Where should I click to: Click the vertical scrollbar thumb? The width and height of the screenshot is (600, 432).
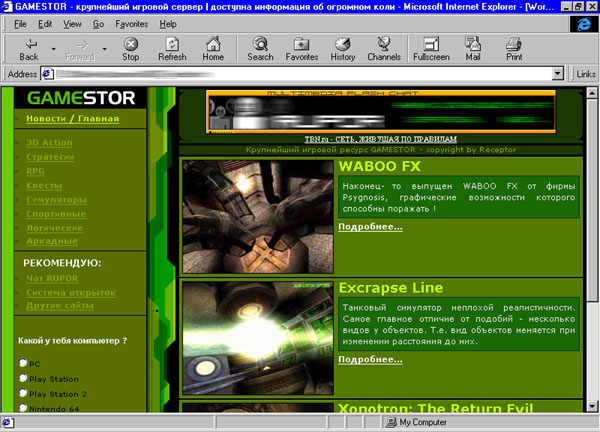pos(592,200)
